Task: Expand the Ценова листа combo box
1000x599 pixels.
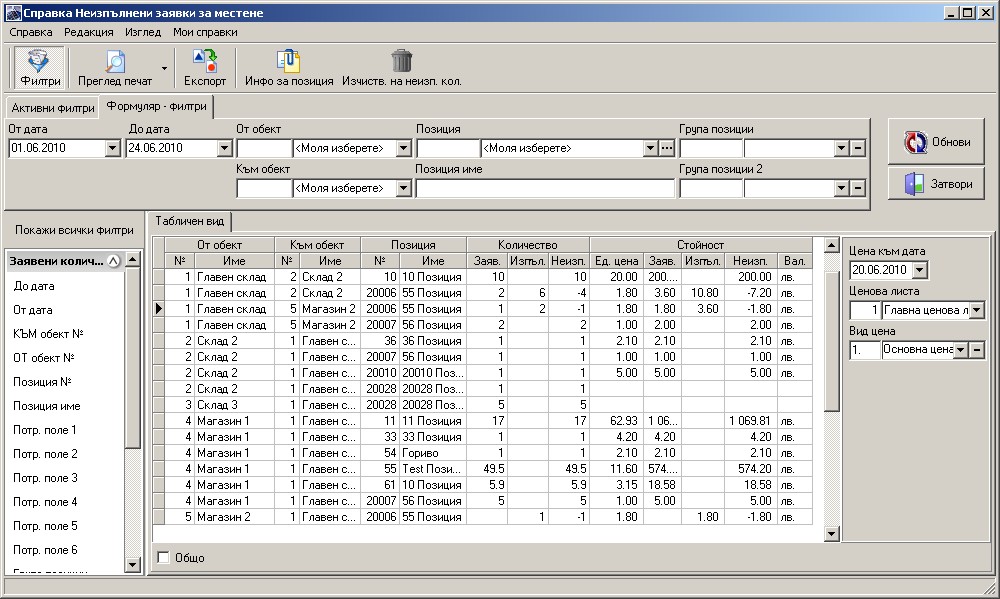Action: (976, 310)
